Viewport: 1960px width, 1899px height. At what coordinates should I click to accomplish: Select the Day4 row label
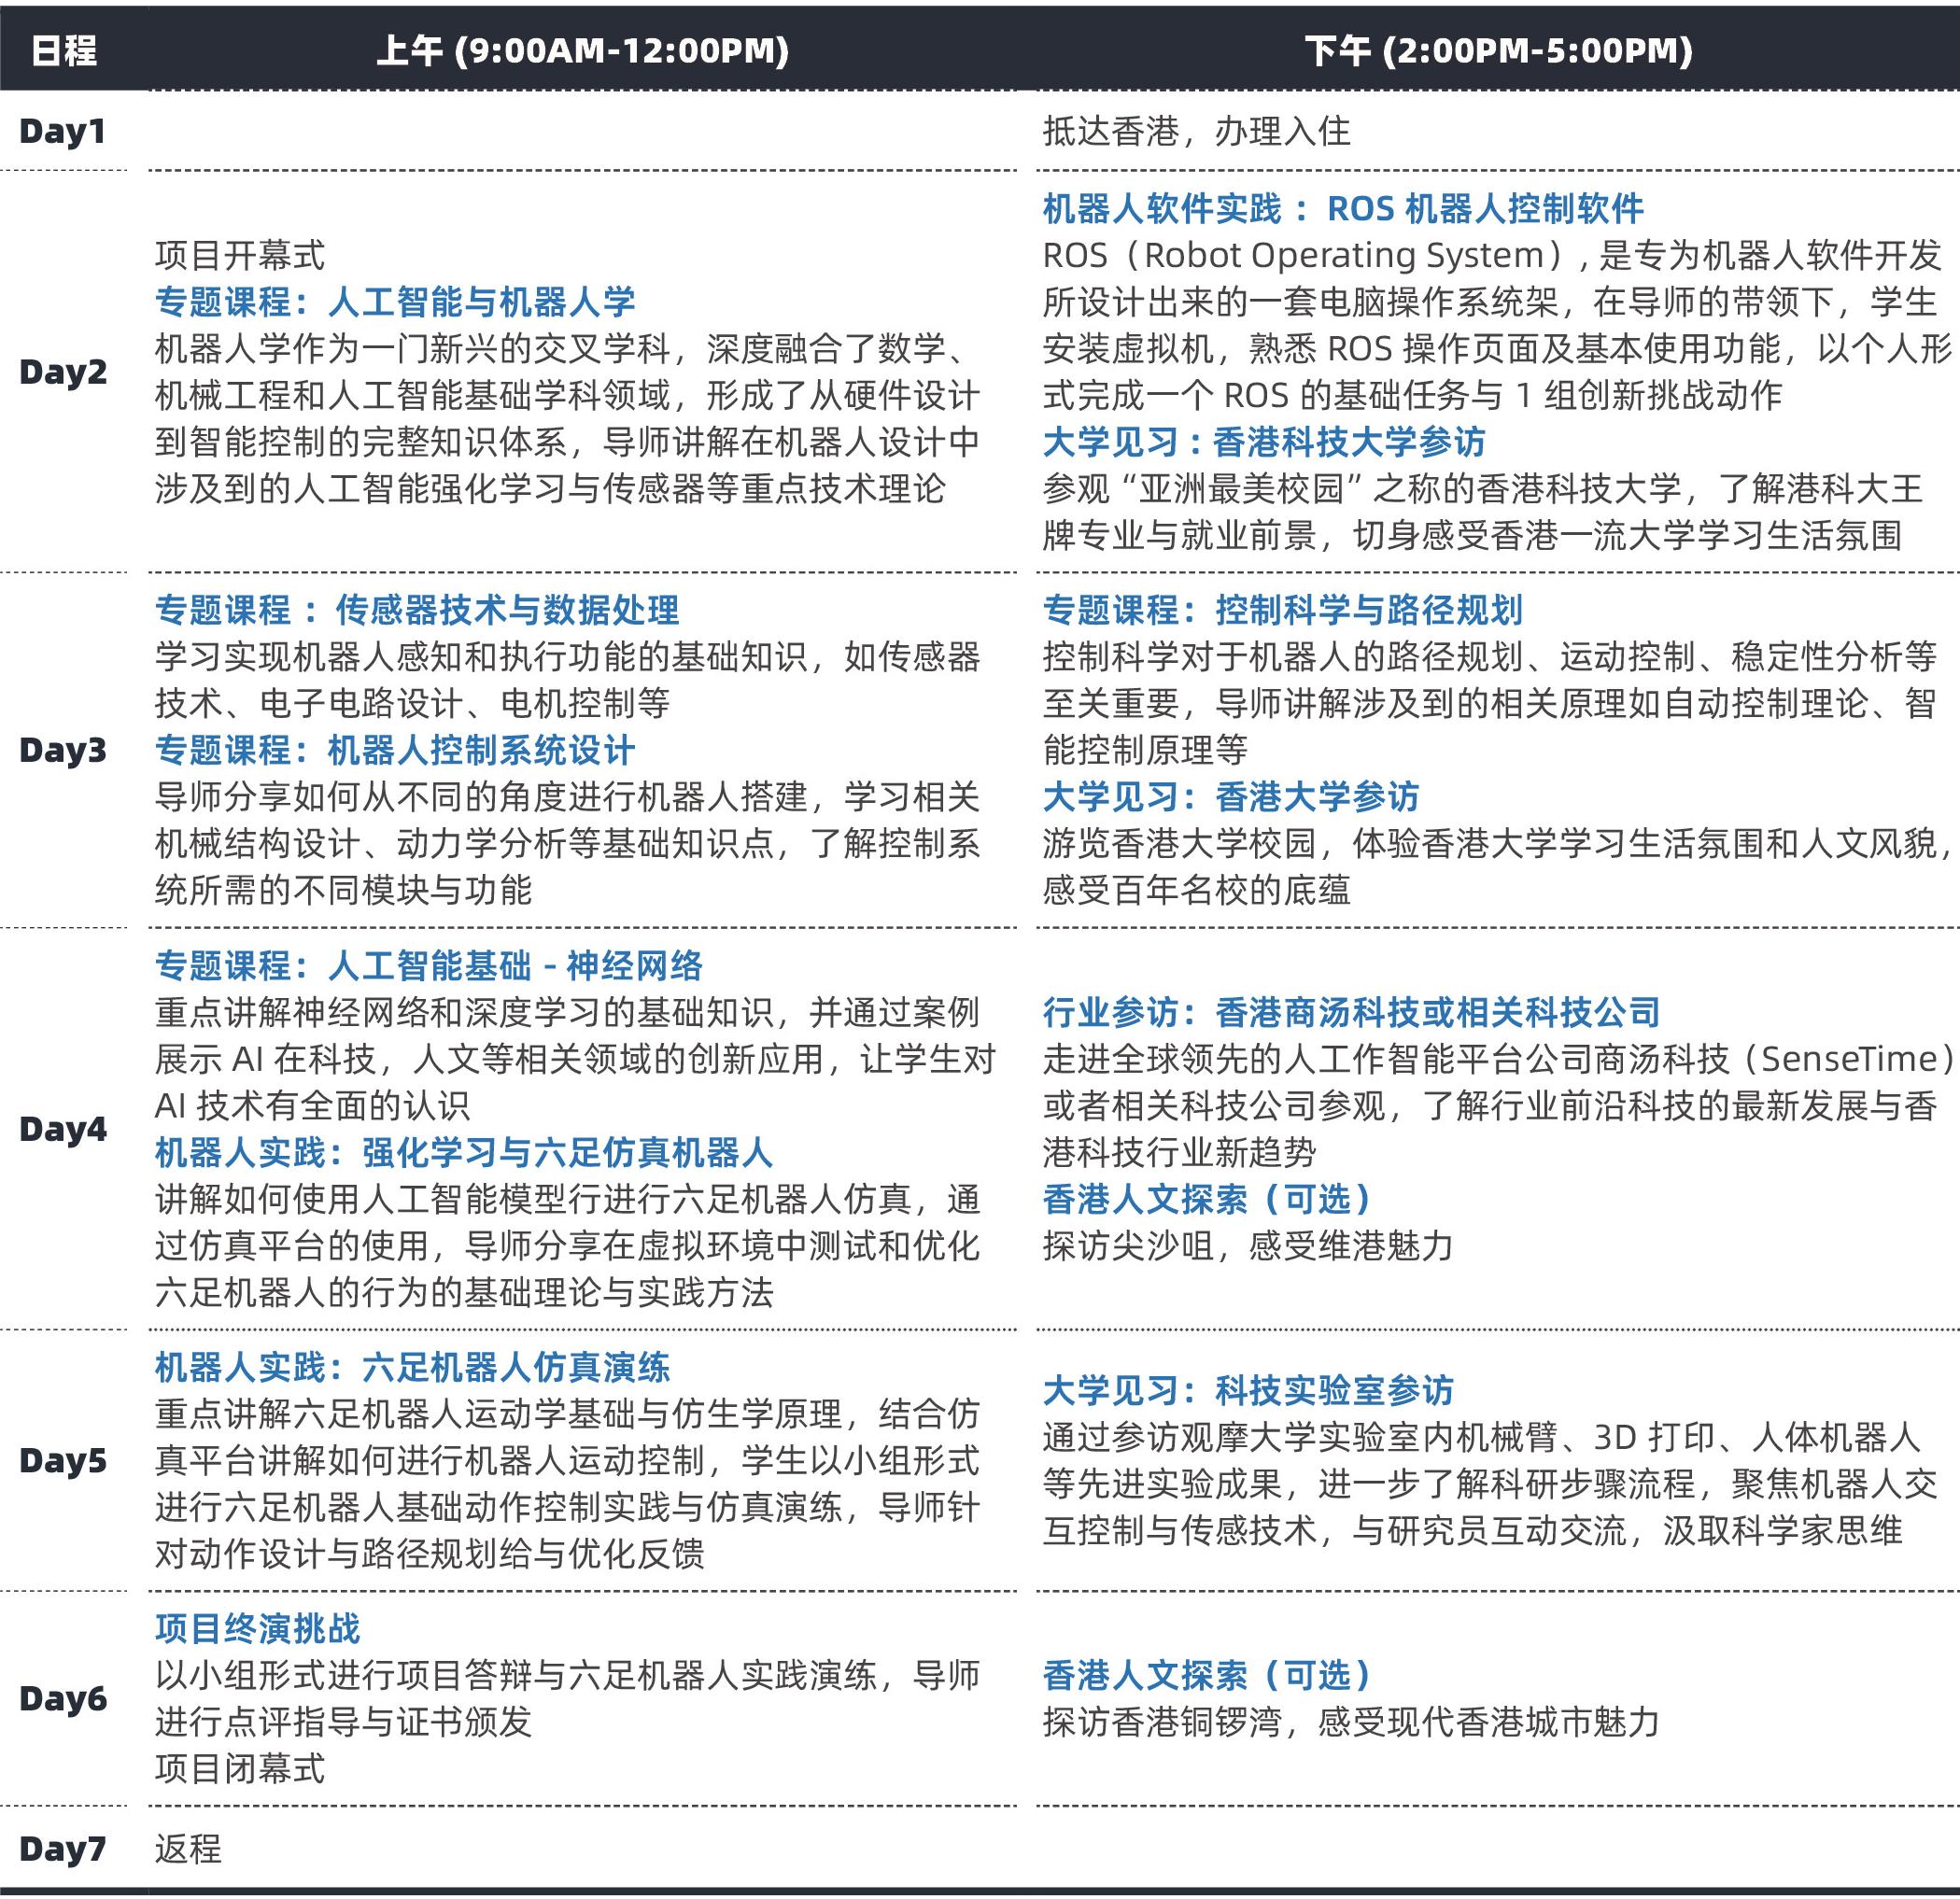click(x=62, y=1129)
